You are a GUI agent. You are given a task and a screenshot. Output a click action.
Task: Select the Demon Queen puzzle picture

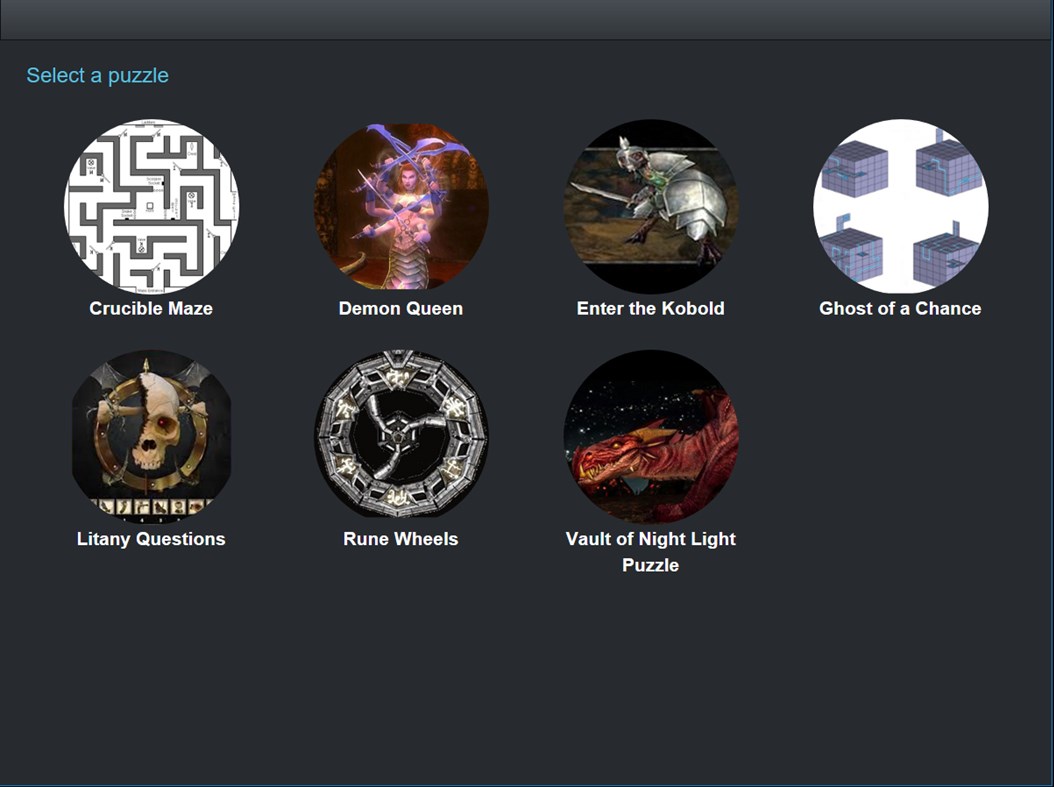point(401,206)
